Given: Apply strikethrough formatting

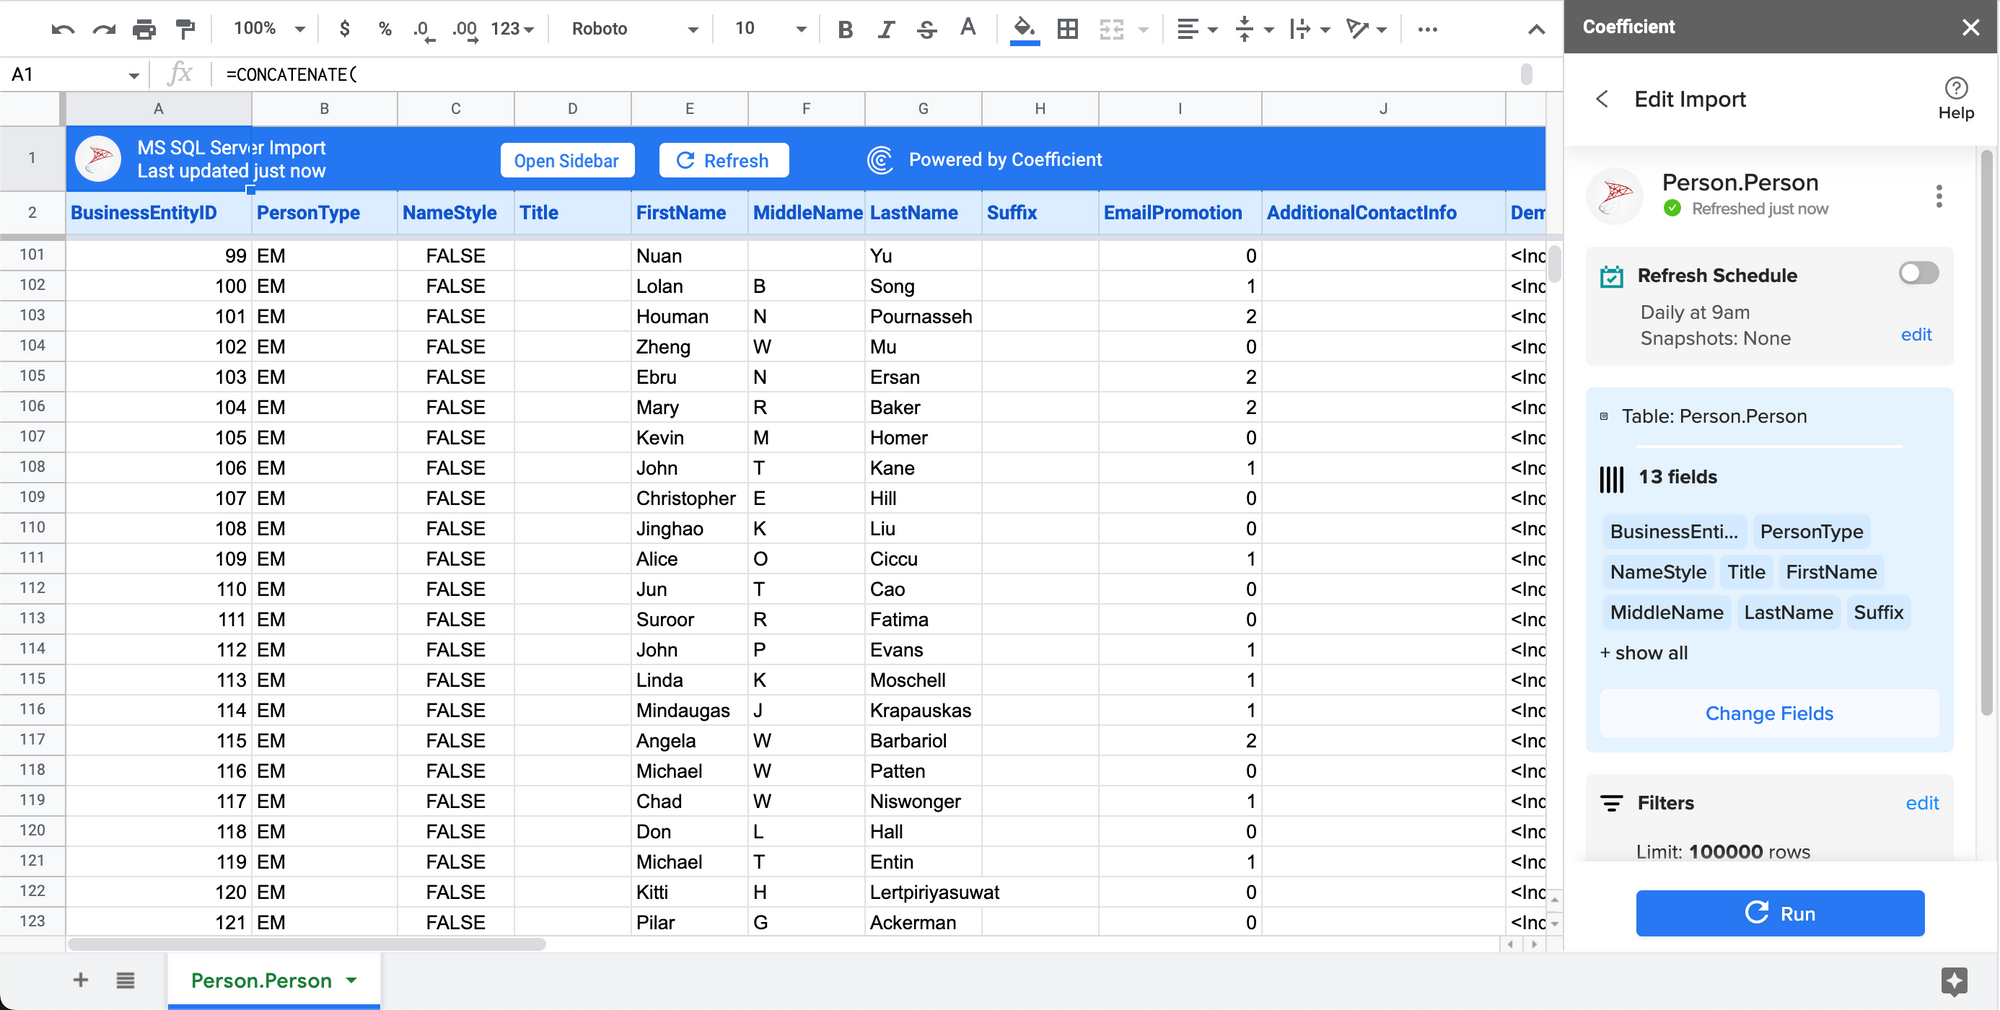Looking at the screenshot, I should pyautogui.click(x=927, y=29).
